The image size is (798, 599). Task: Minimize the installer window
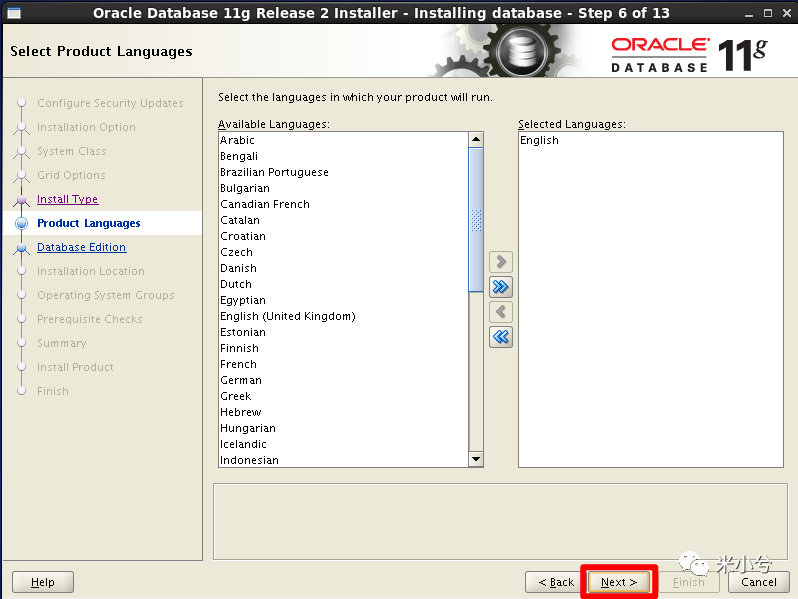point(749,14)
